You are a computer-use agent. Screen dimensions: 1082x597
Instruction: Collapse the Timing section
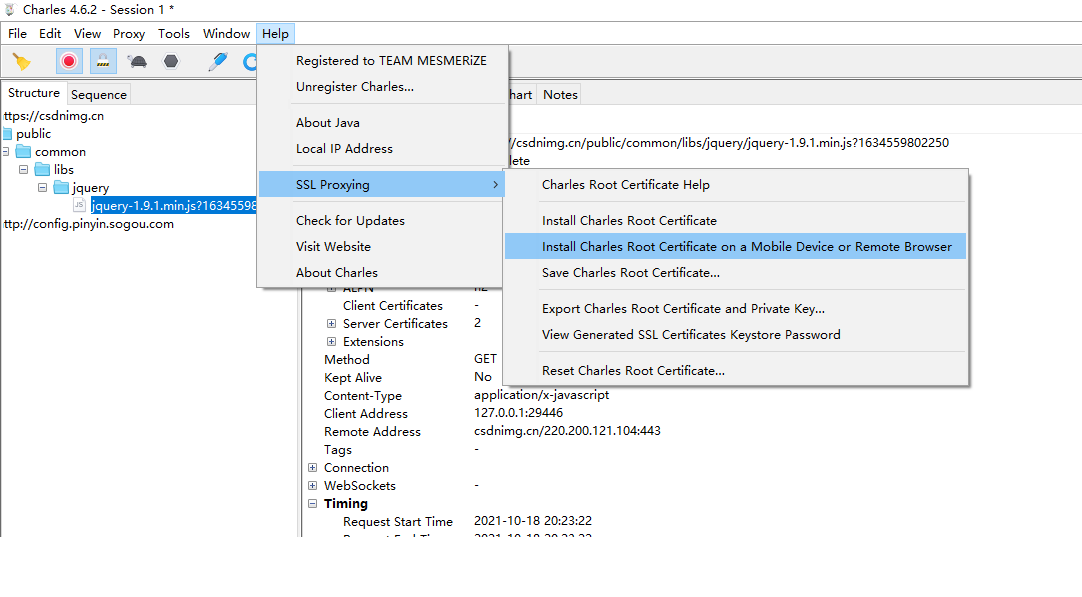click(x=312, y=503)
